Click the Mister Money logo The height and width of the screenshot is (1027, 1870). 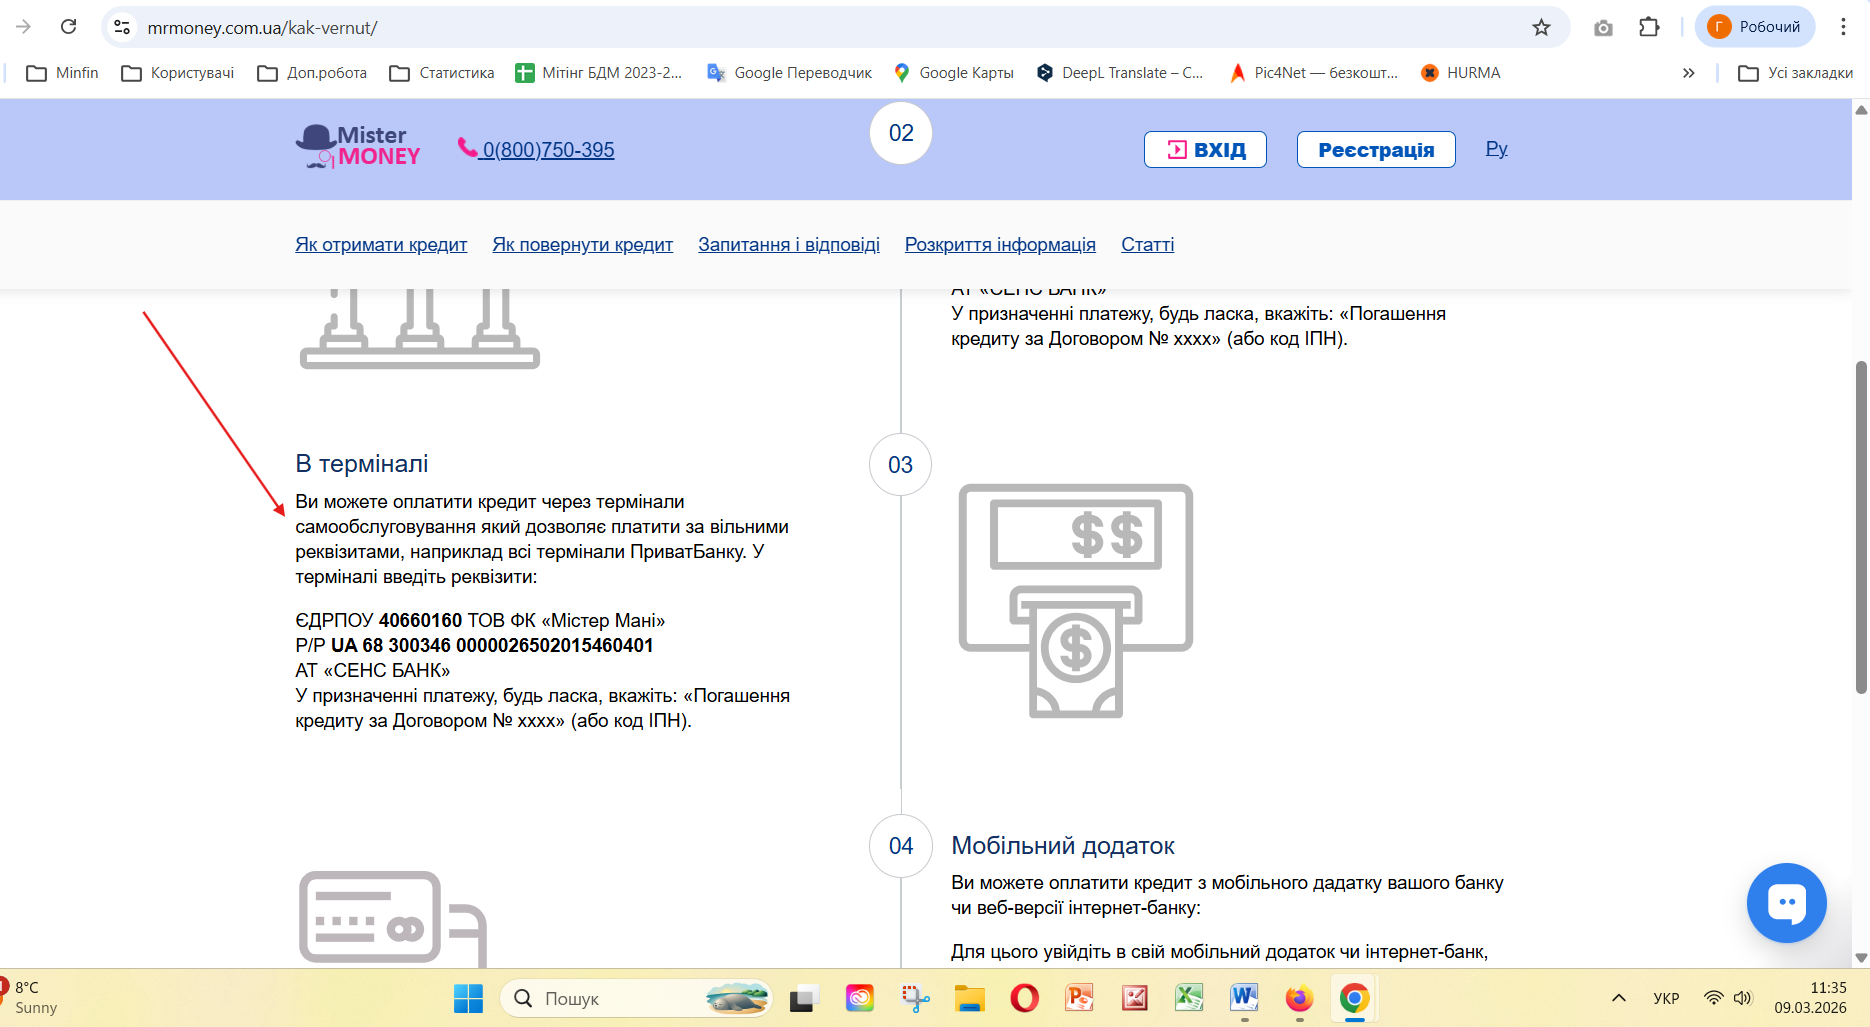click(x=358, y=147)
